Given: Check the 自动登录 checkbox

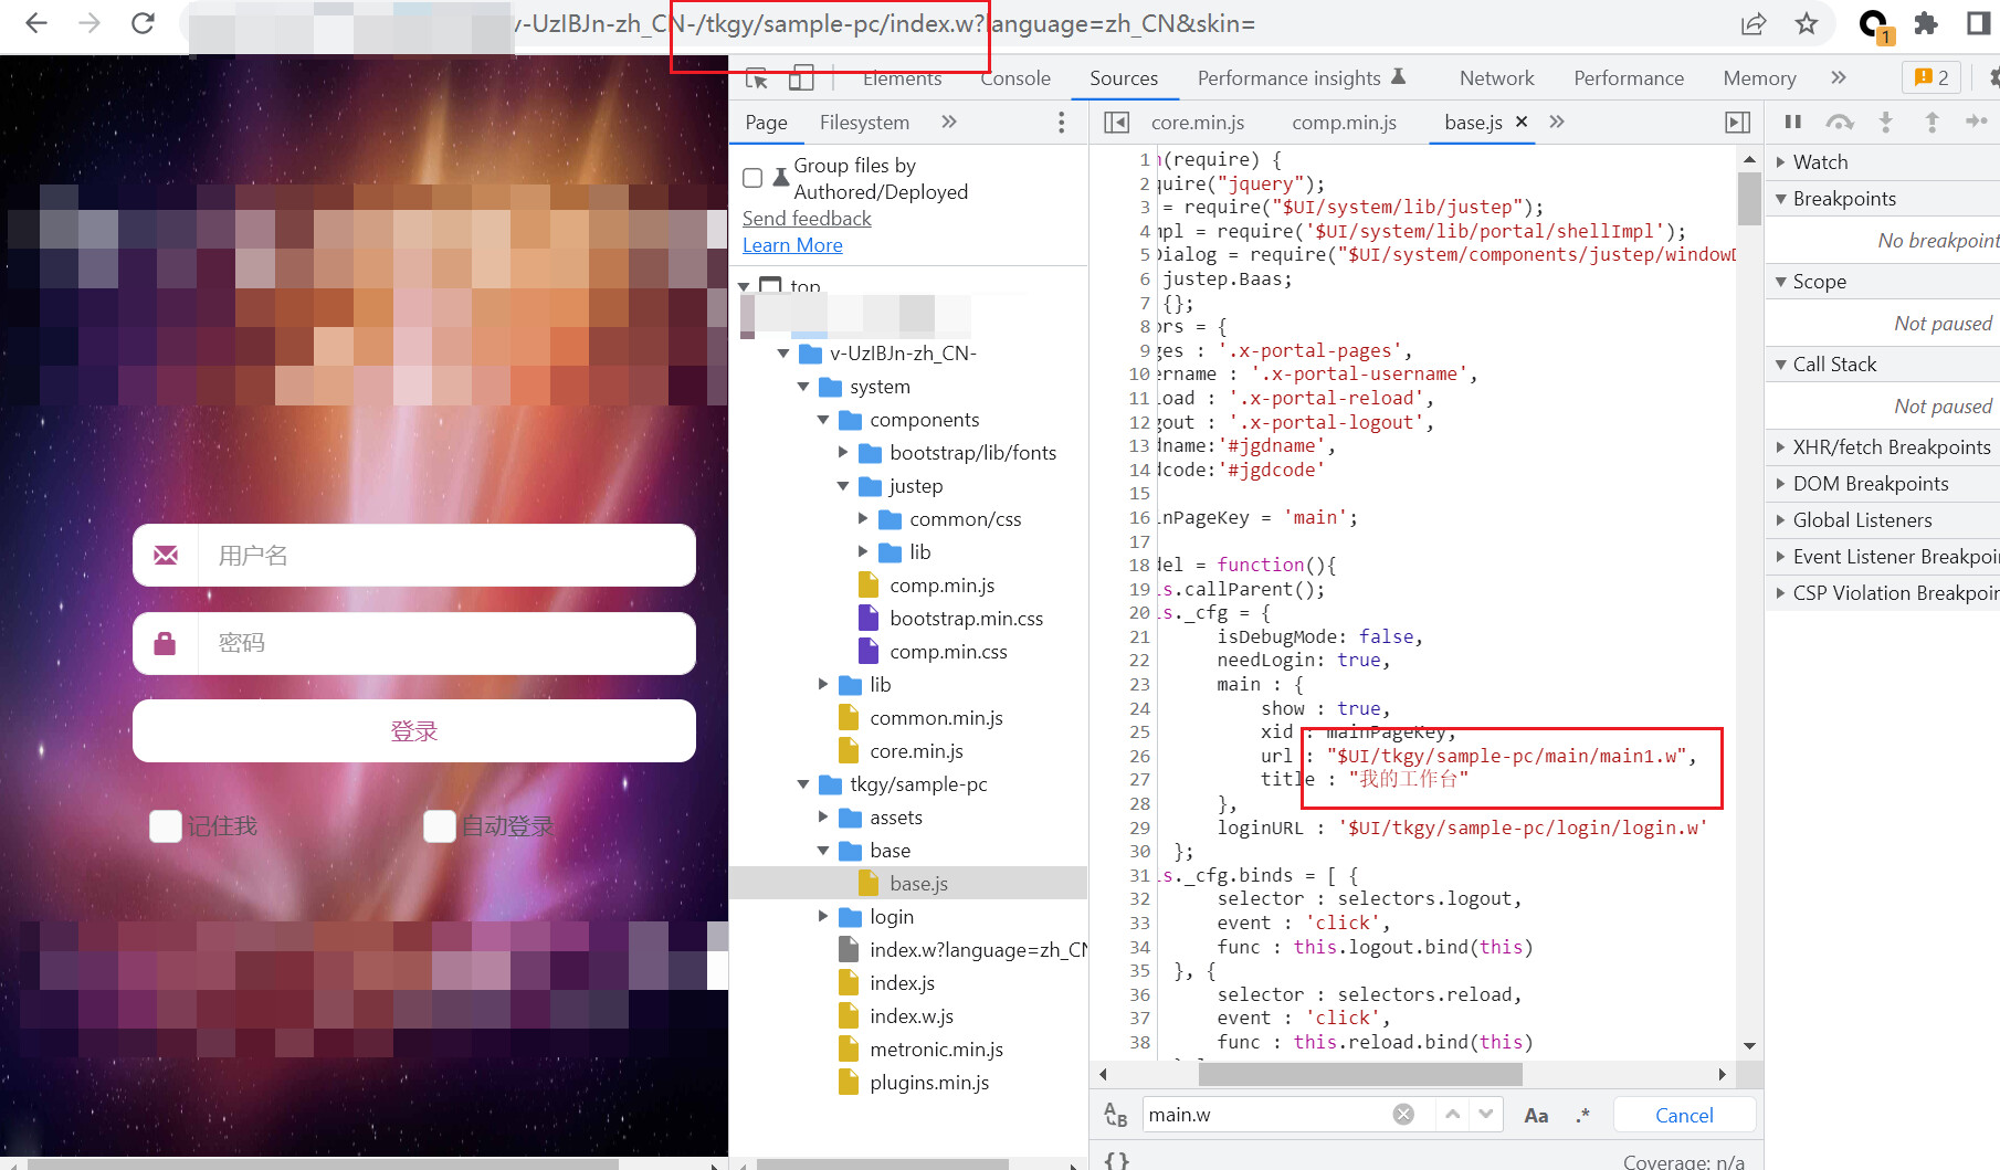Looking at the screenshot, I should click(439, 826).
